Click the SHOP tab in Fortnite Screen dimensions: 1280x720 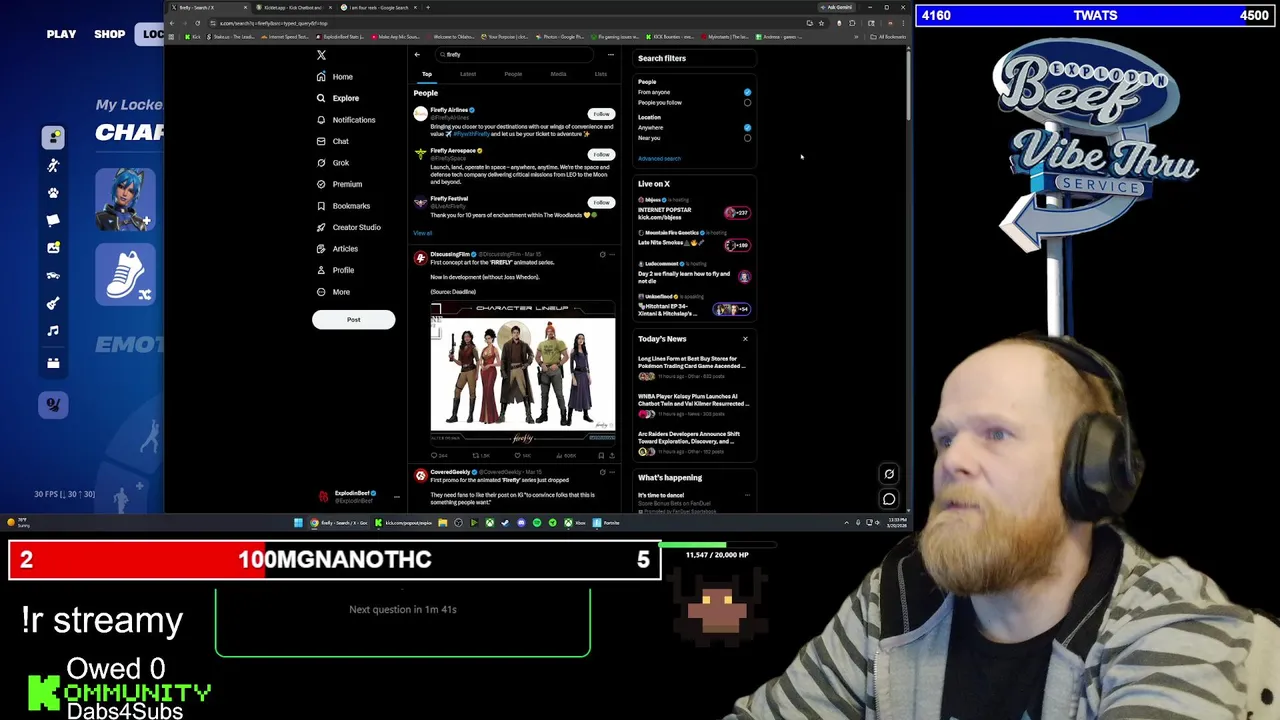tap(110, 34)
